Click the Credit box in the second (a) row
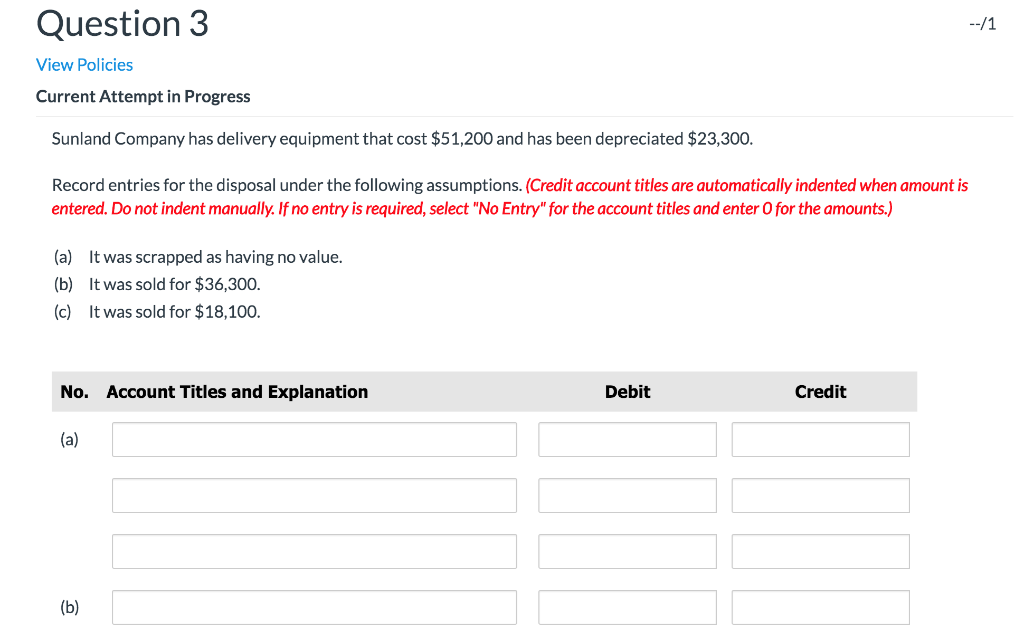Viewport: 1024px width, 629px height. pyautogui.click(x=820, y=495)
